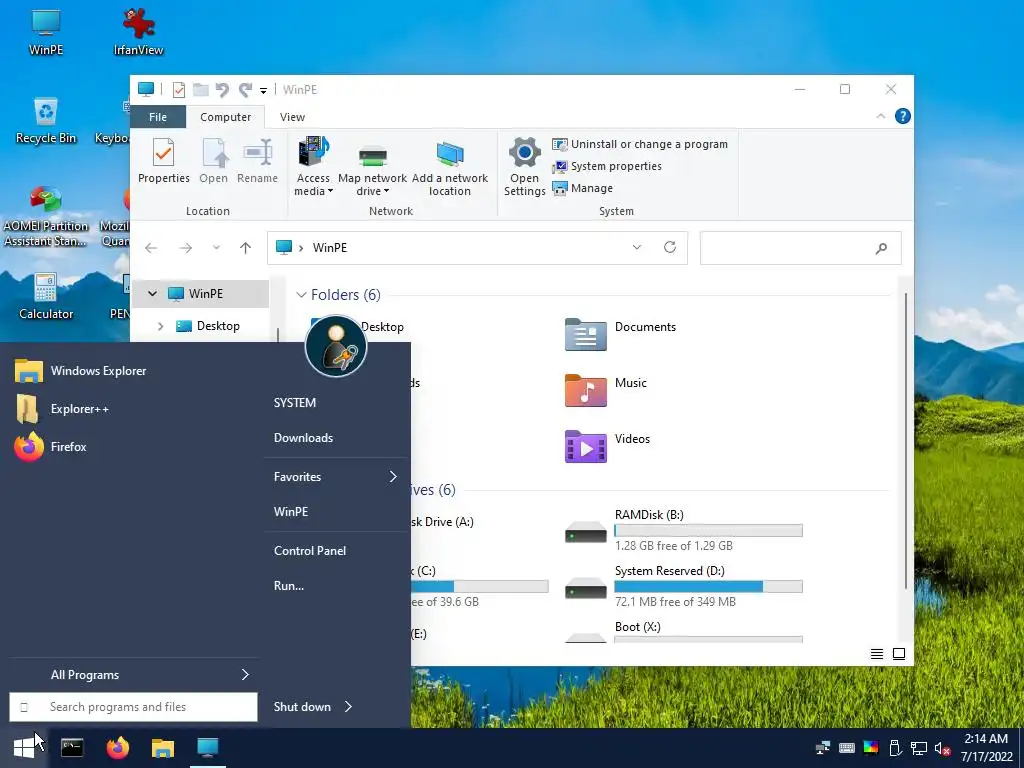Image resolution: width=1024 pixels, height=768 pixels.
Task: Switch to the File tab
Action: [158, 117]
